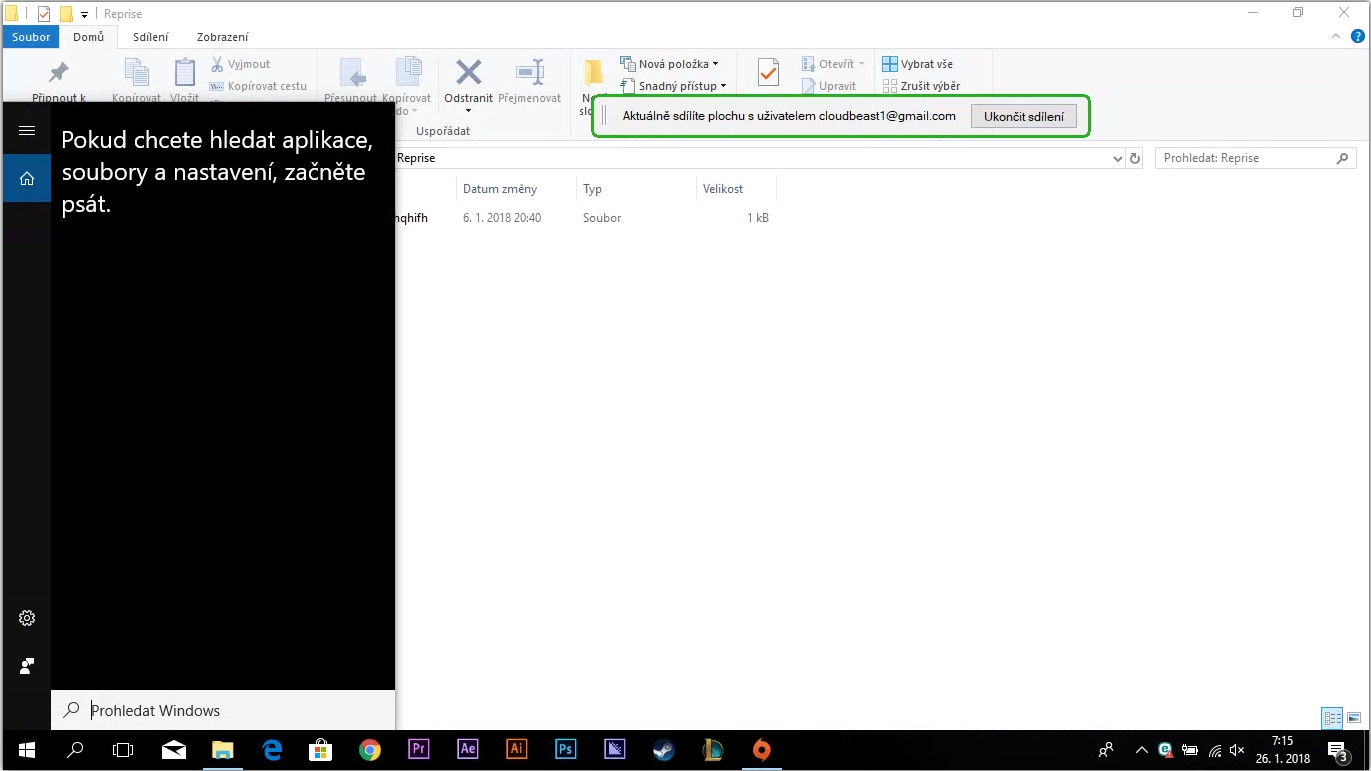
Task: Click the blue help question mark icon
Action: click(1357, 37)
